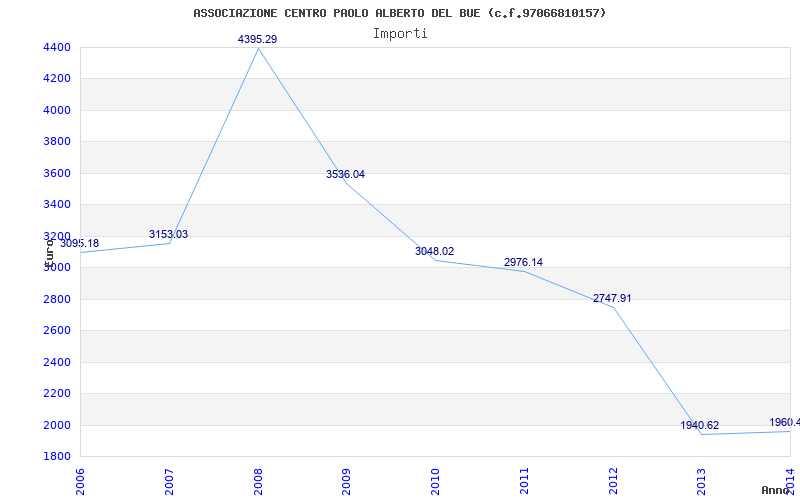Click the Euro y-axis title
This screenshot has height=500, width=800.
pos(49,253)
